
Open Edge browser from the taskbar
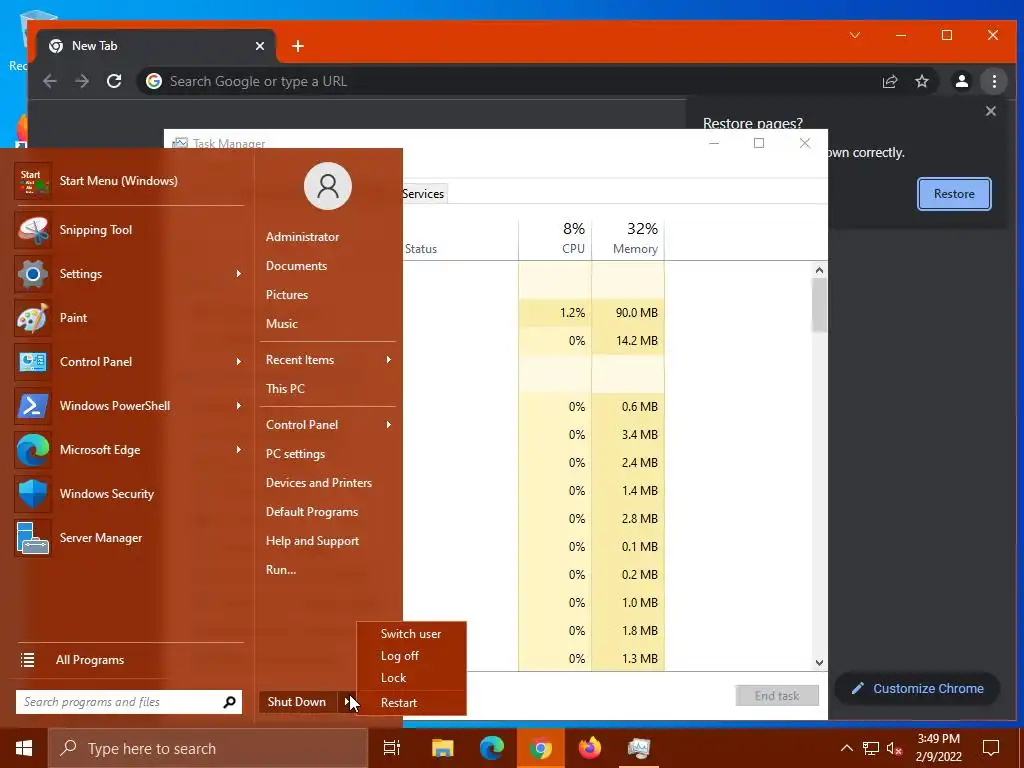(x=492, y=748)
